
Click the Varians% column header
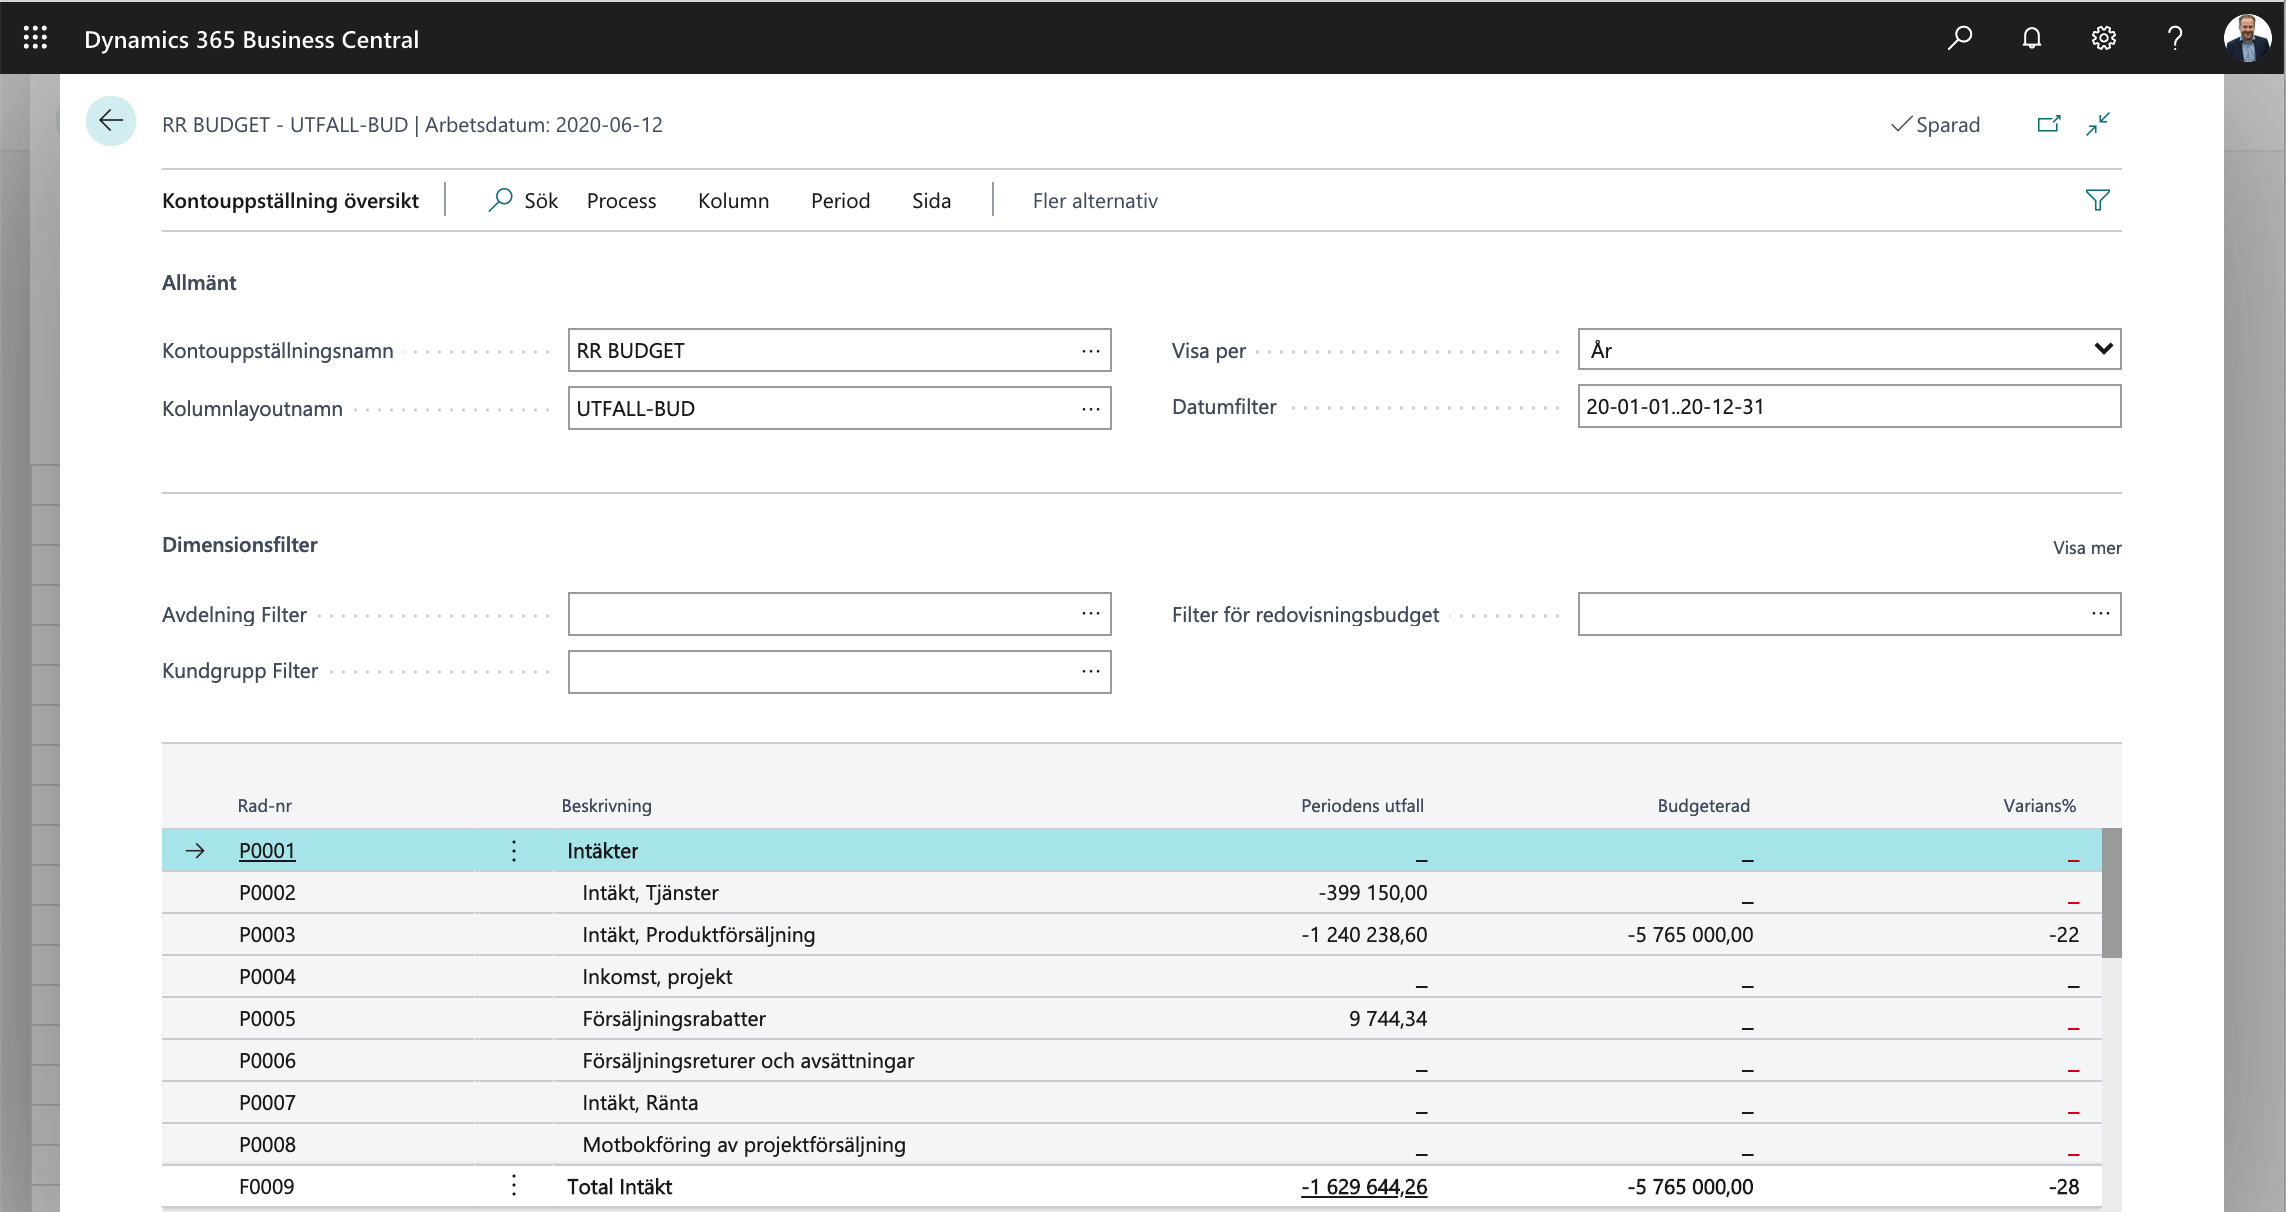coord(2039,805)
